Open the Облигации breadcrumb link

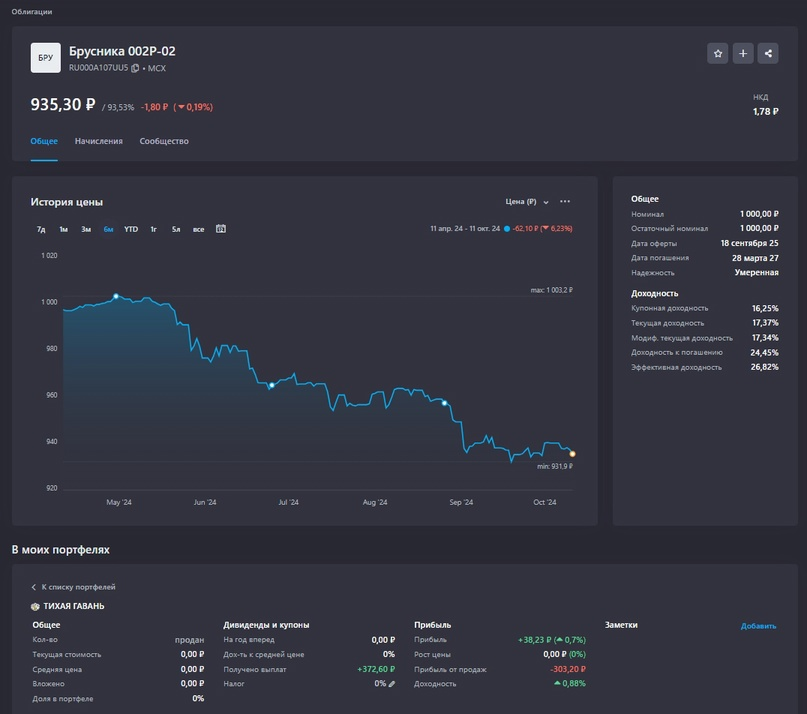32,11
